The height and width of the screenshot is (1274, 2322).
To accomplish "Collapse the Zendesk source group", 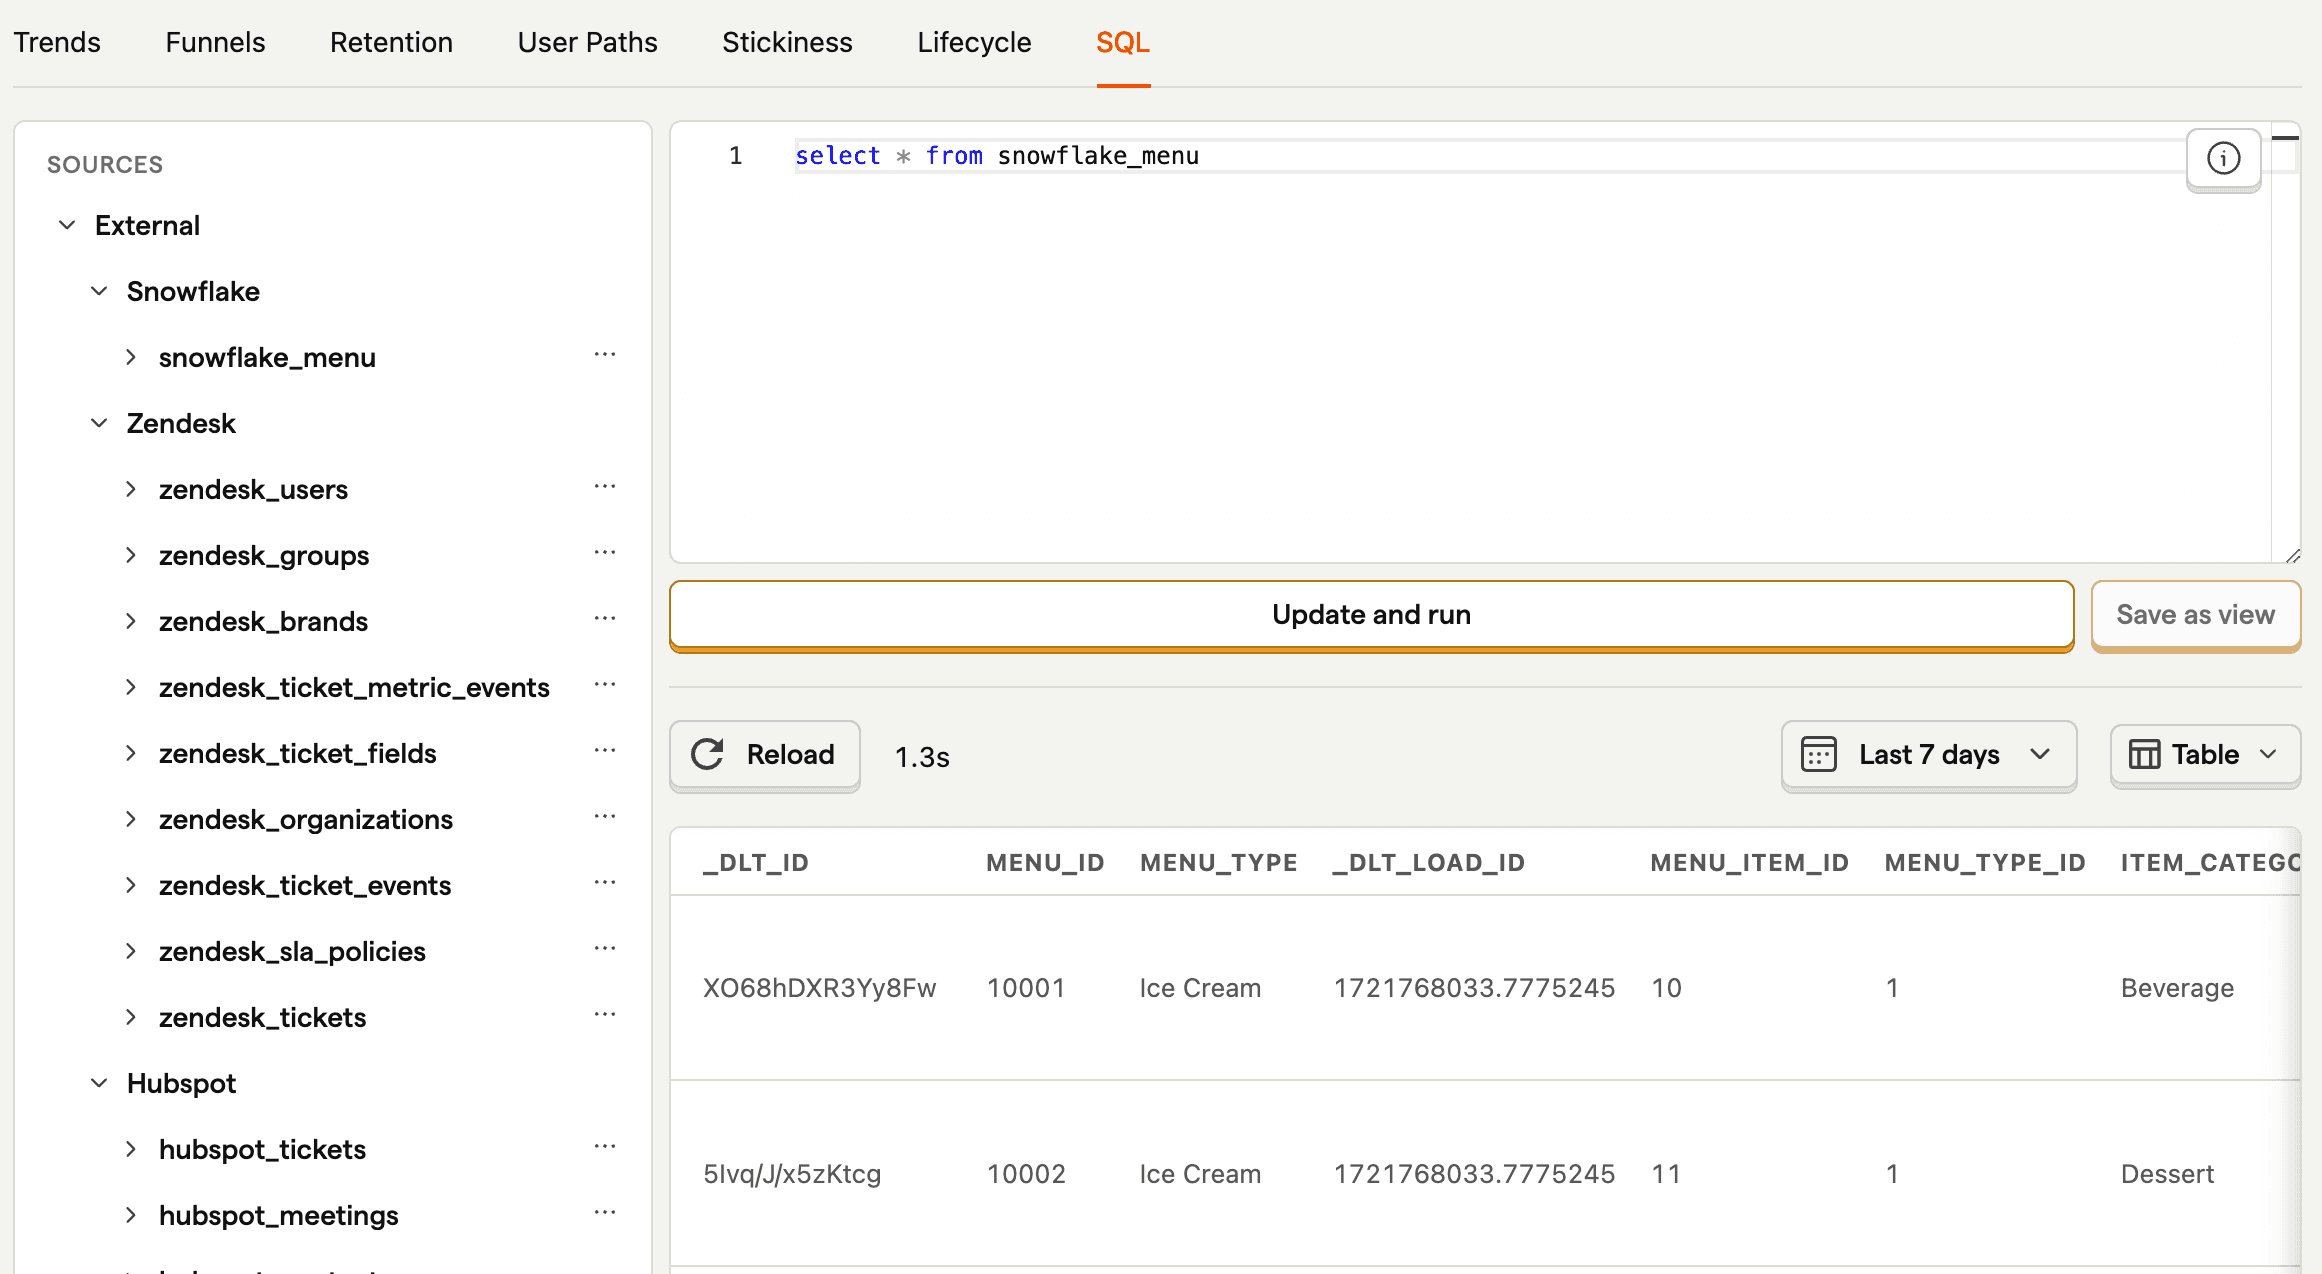I will click(99, 423).
